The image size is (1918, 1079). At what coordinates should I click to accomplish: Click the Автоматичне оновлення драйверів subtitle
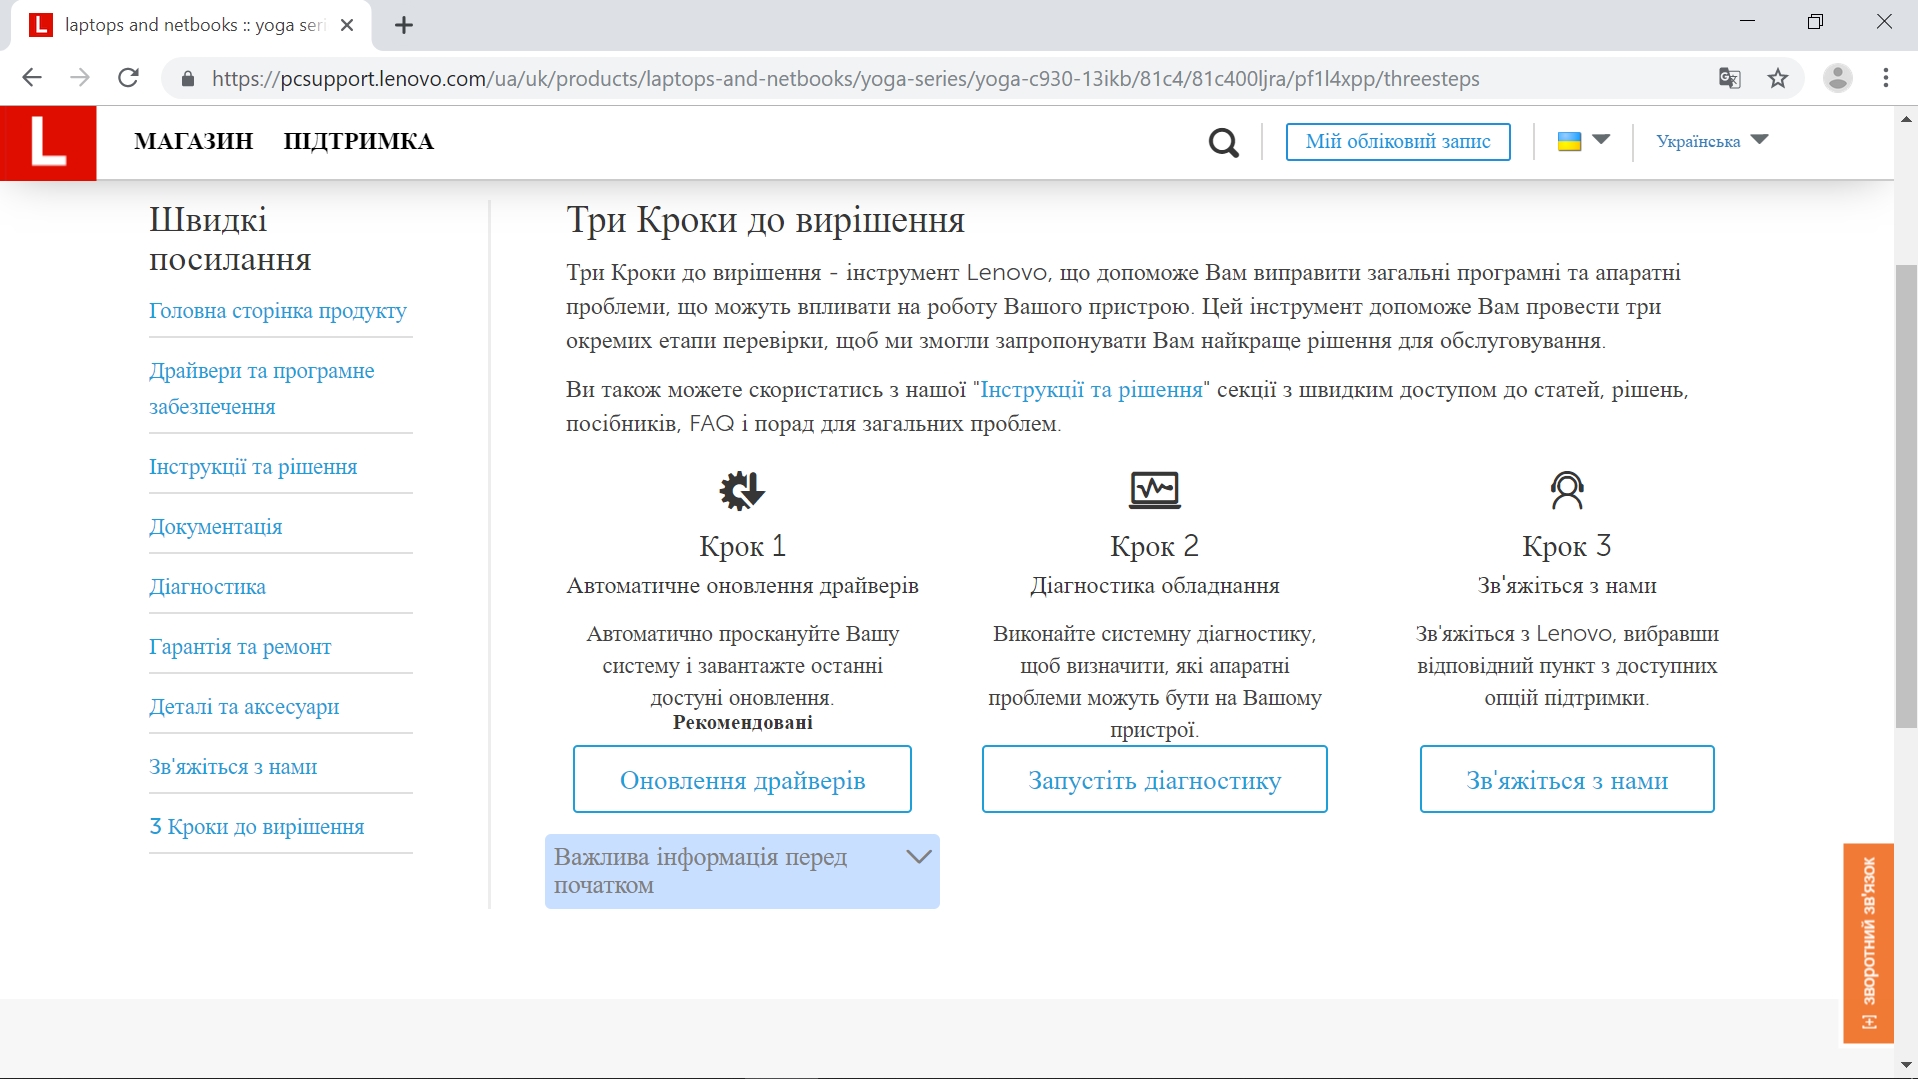coord(742,586)
